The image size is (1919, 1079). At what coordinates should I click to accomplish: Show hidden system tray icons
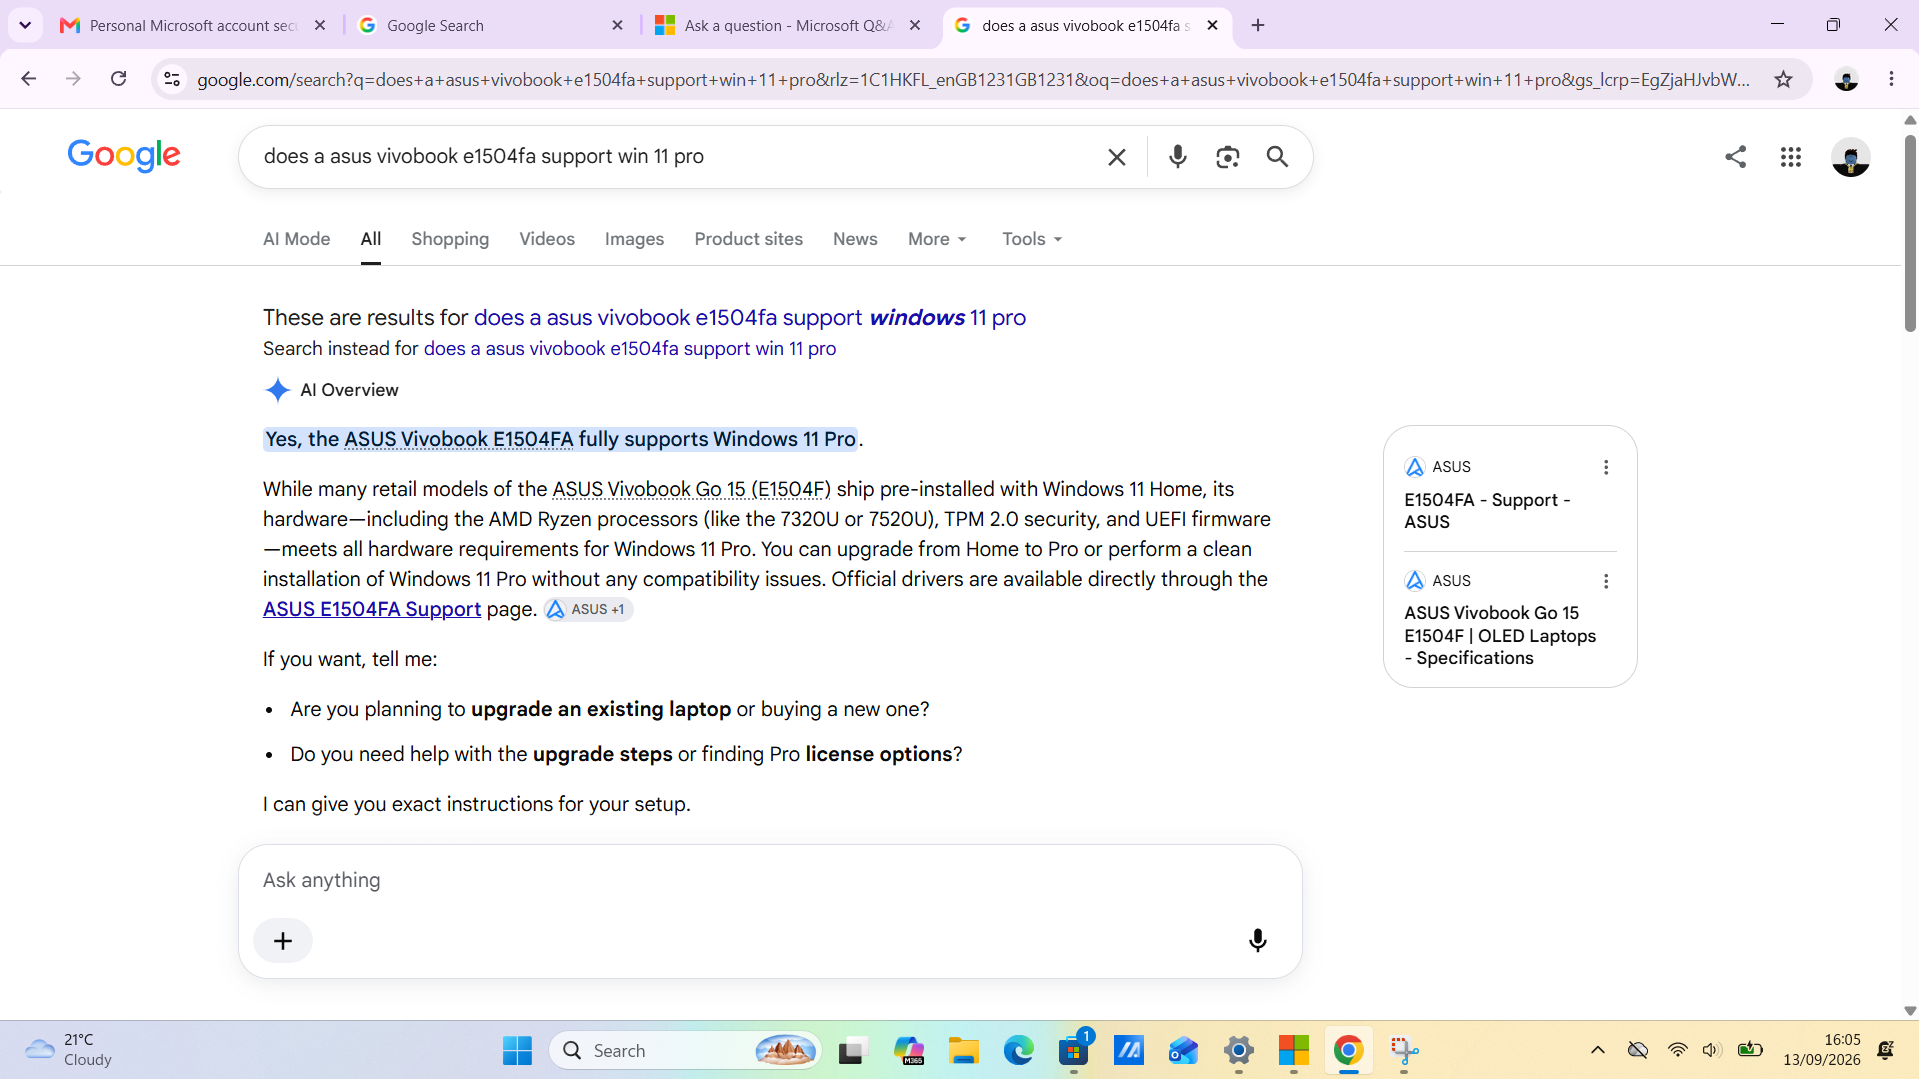1598,1050
